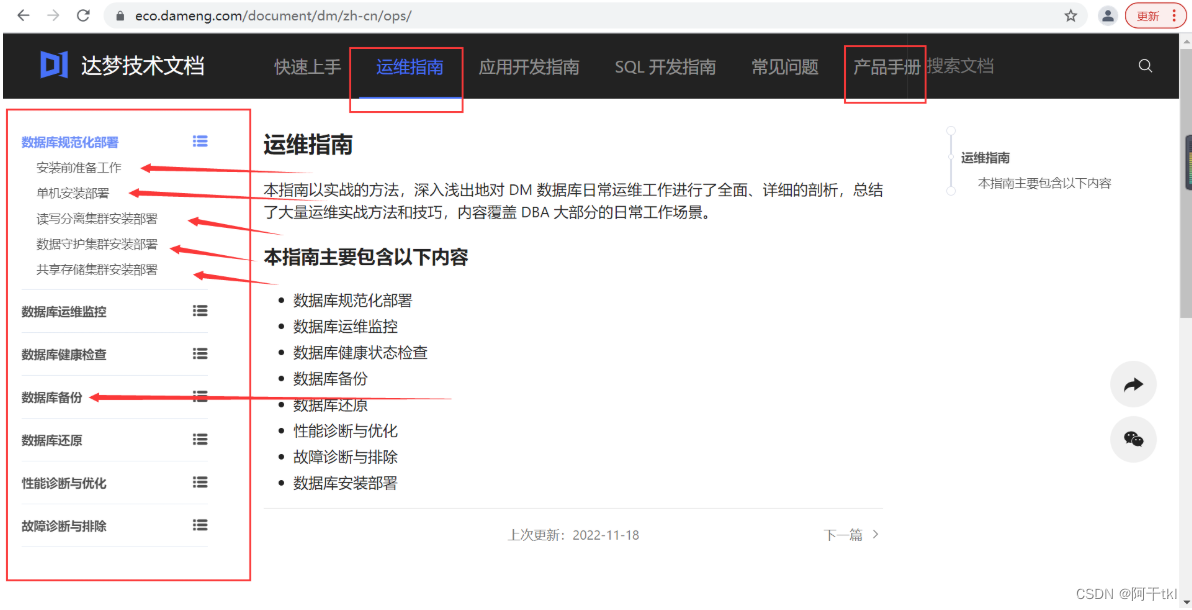Viewport: 1192px width, 610px height.
Task: Open the SQL 开发指南 nav tab
Action: (x=665, y=67)
